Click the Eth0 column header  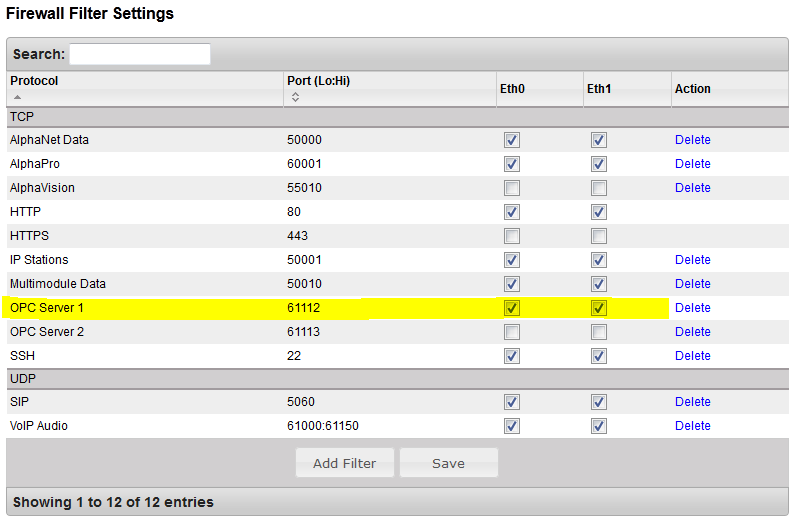click(513, 89)
